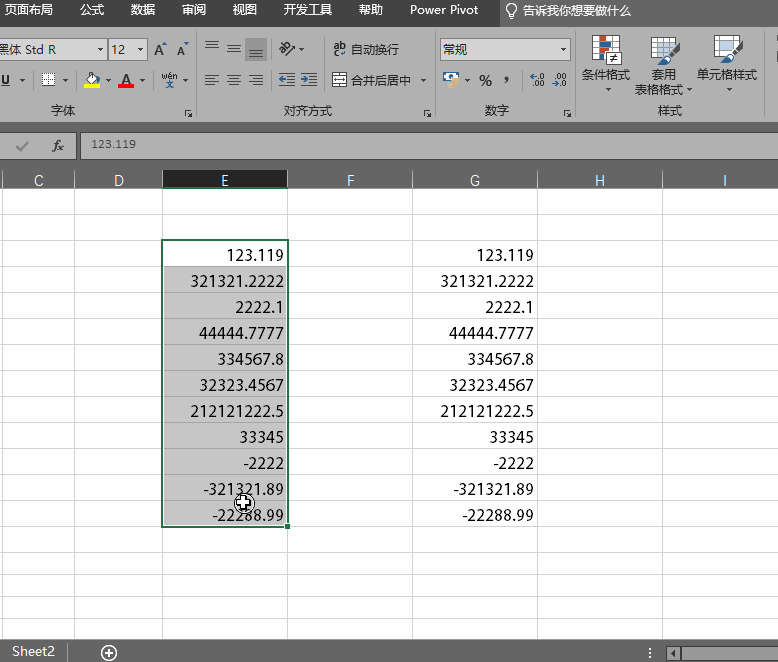Screen dimensions: 778x662
Task: Click the Percent Style icon
Action: (485, 80)
